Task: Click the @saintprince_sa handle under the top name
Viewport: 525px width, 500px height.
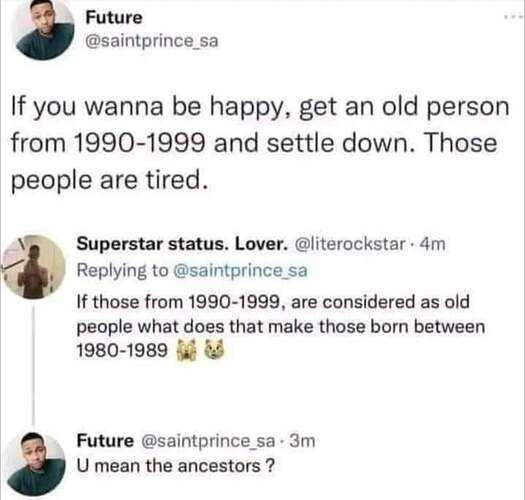Action: pyautogui.click(x=152, y=41)
